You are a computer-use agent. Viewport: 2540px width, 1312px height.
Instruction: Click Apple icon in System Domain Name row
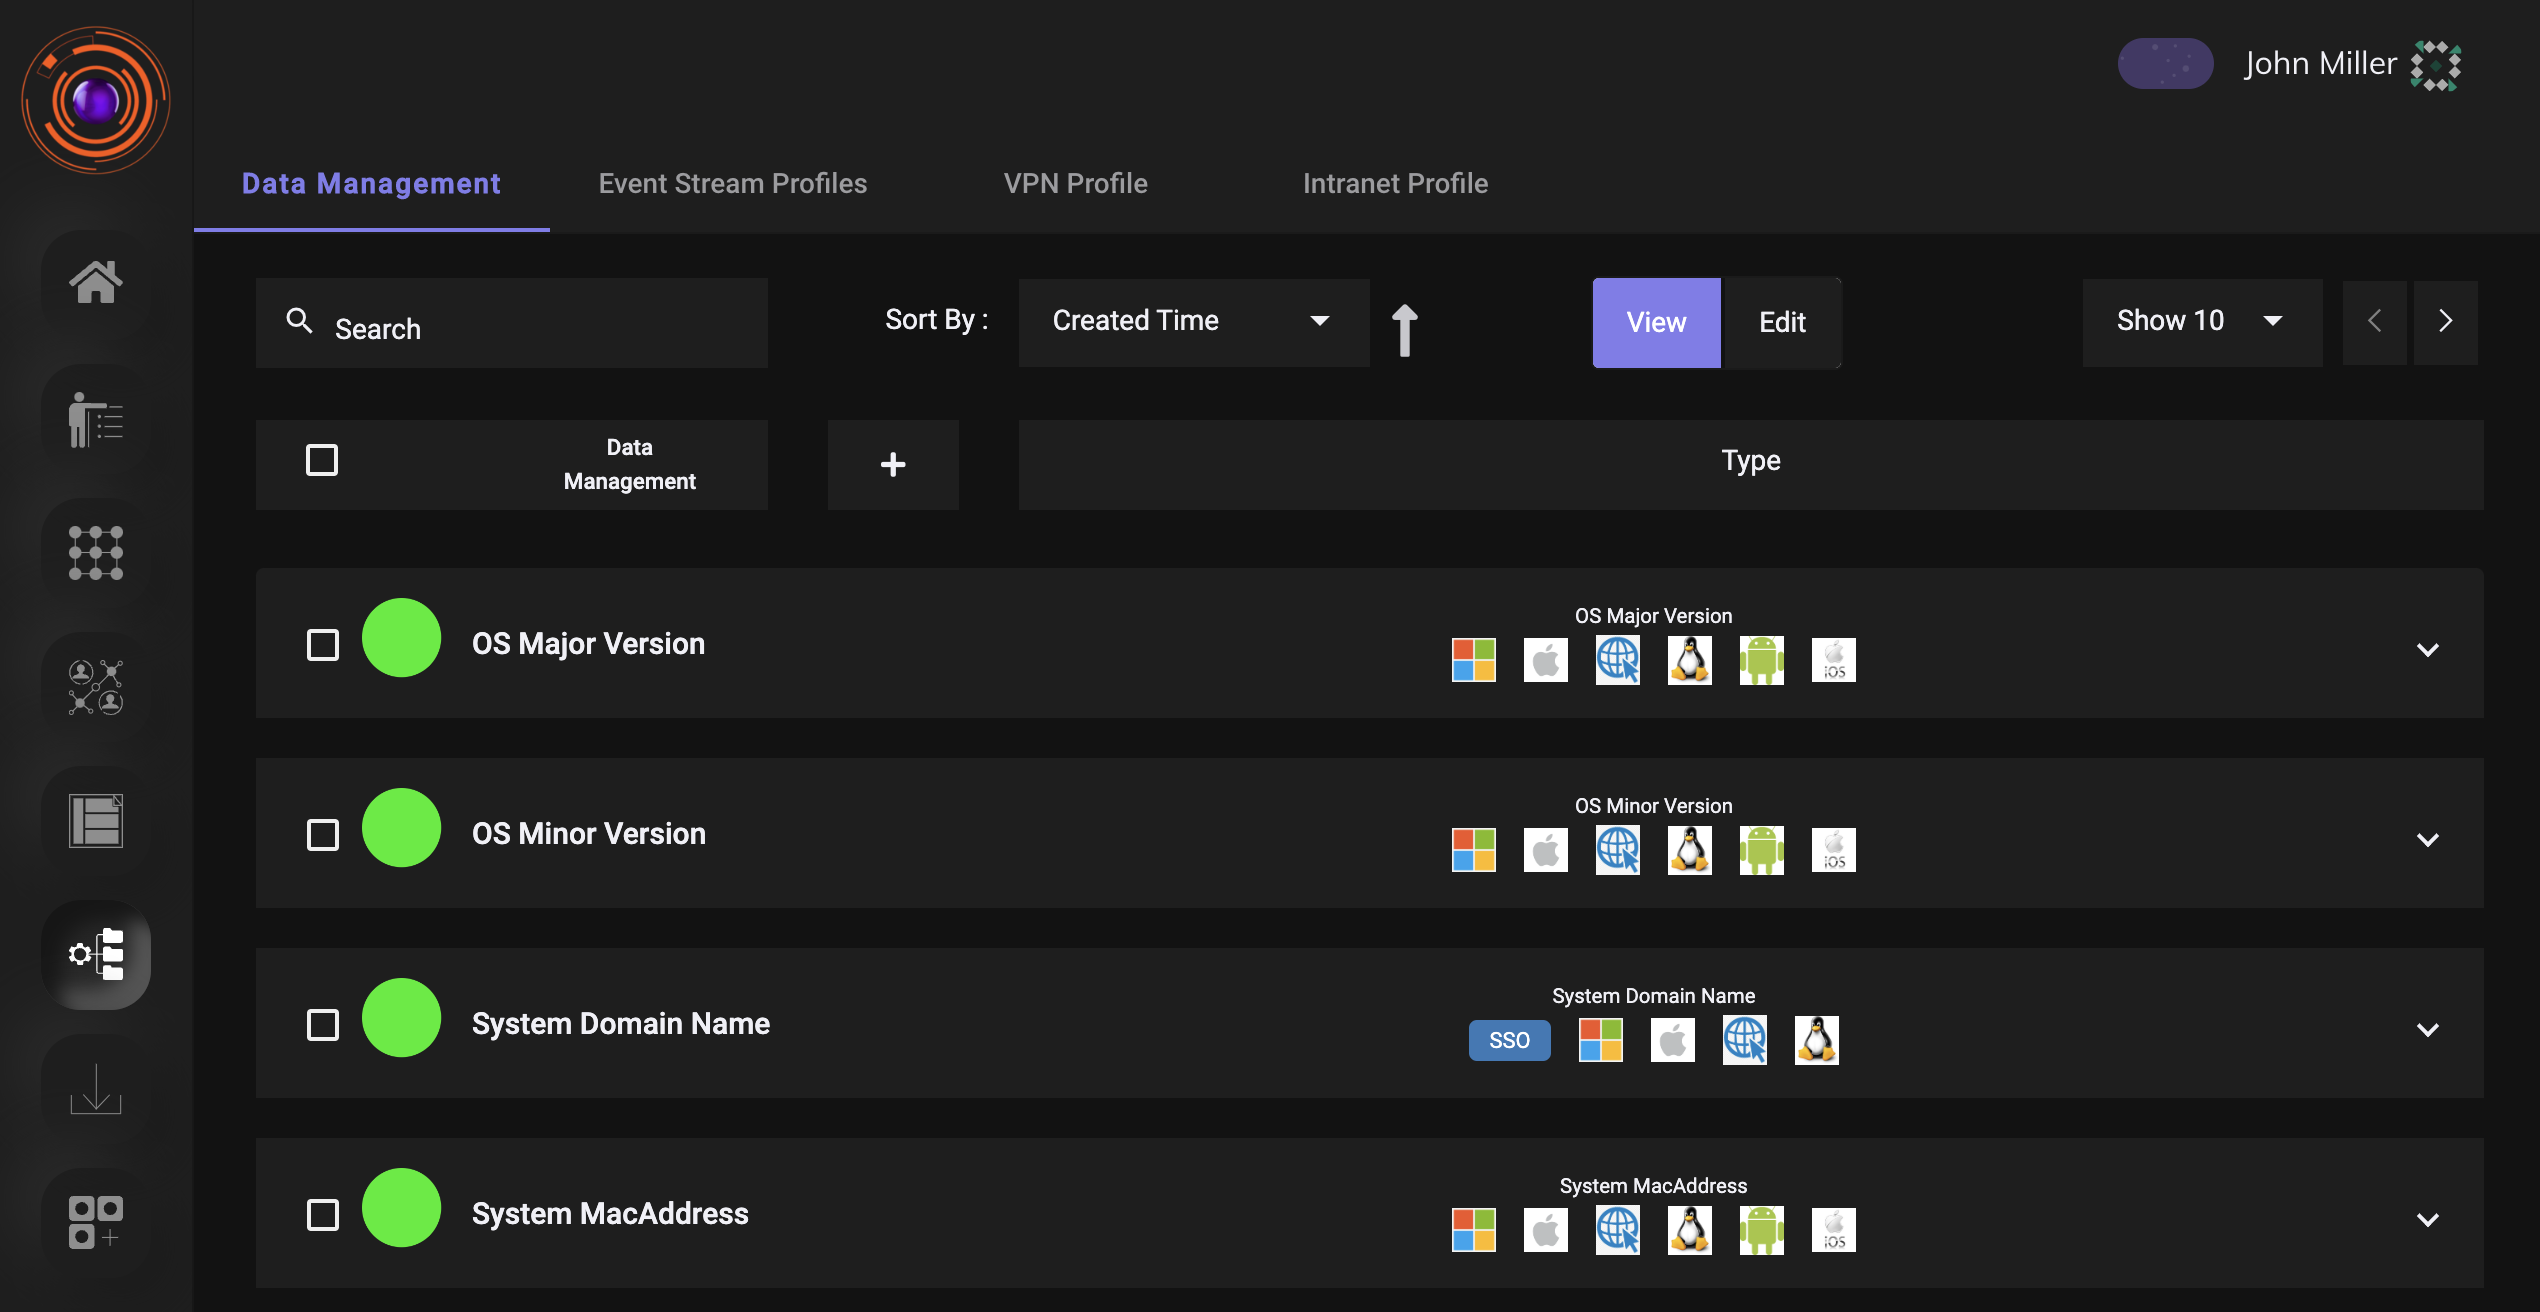1673,1040
